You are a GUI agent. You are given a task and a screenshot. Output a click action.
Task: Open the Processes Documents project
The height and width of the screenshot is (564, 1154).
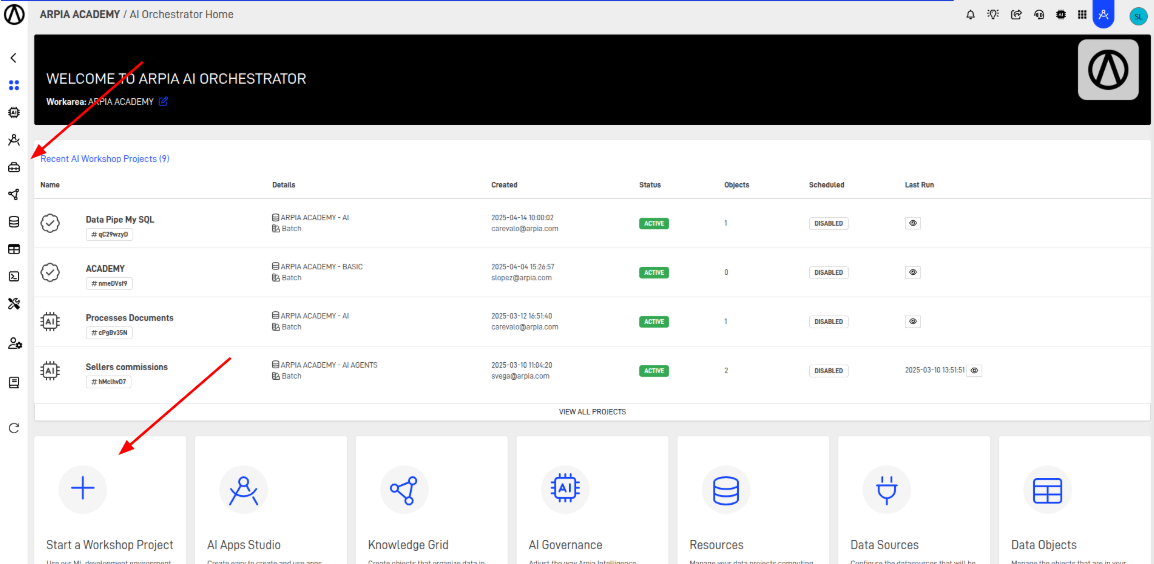[x=130, y=318]
